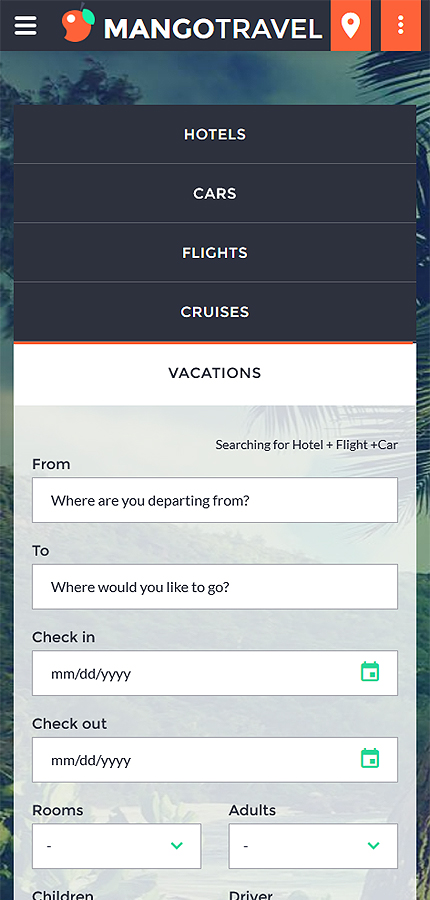Switch to the Hotels tab

pyautogui.click(x=215, y=134)
